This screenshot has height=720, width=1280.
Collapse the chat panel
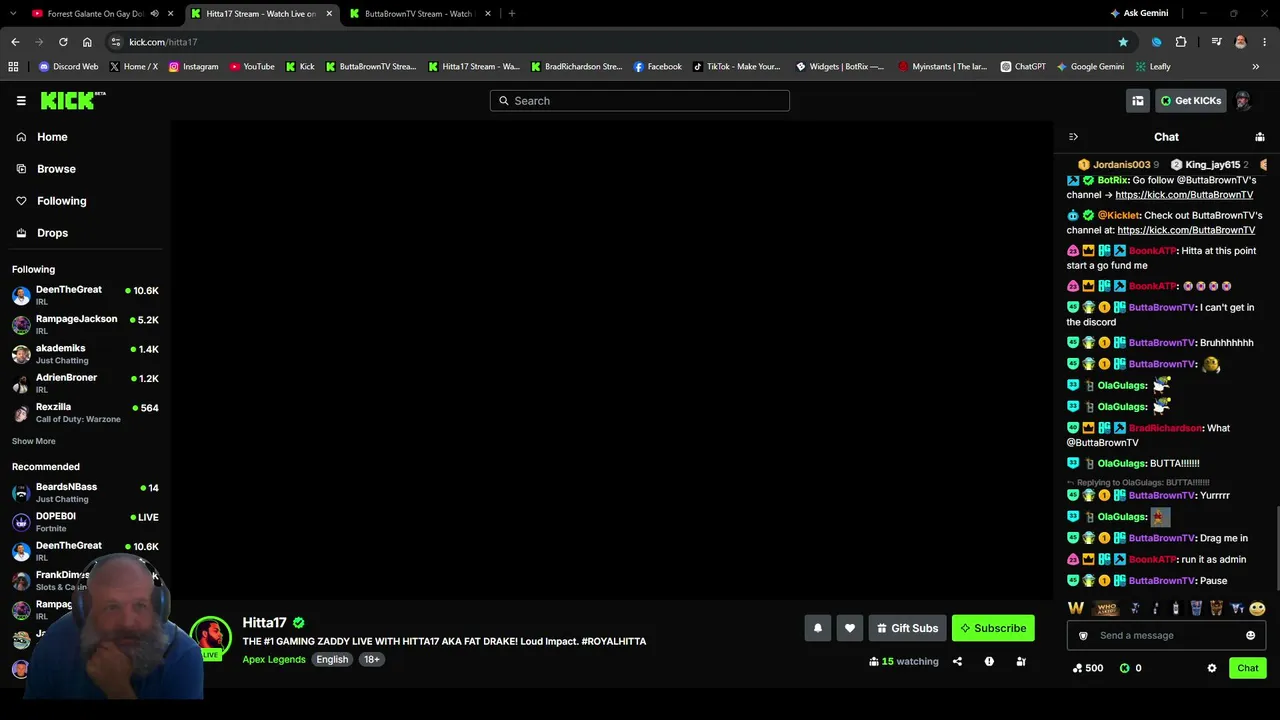click(1073, 137)
